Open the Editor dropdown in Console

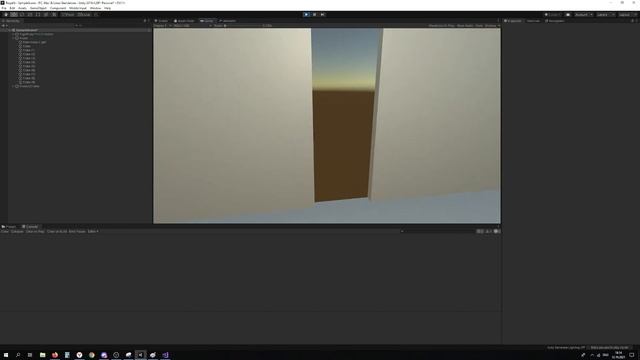(x=93, y=231)
